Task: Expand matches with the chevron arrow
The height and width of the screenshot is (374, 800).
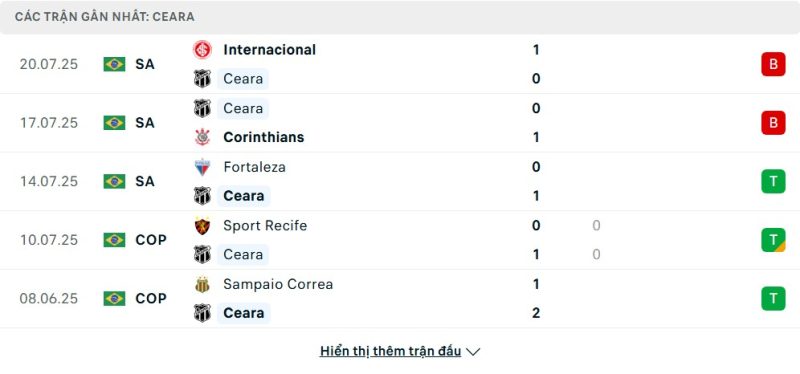Action: [473, 352]
